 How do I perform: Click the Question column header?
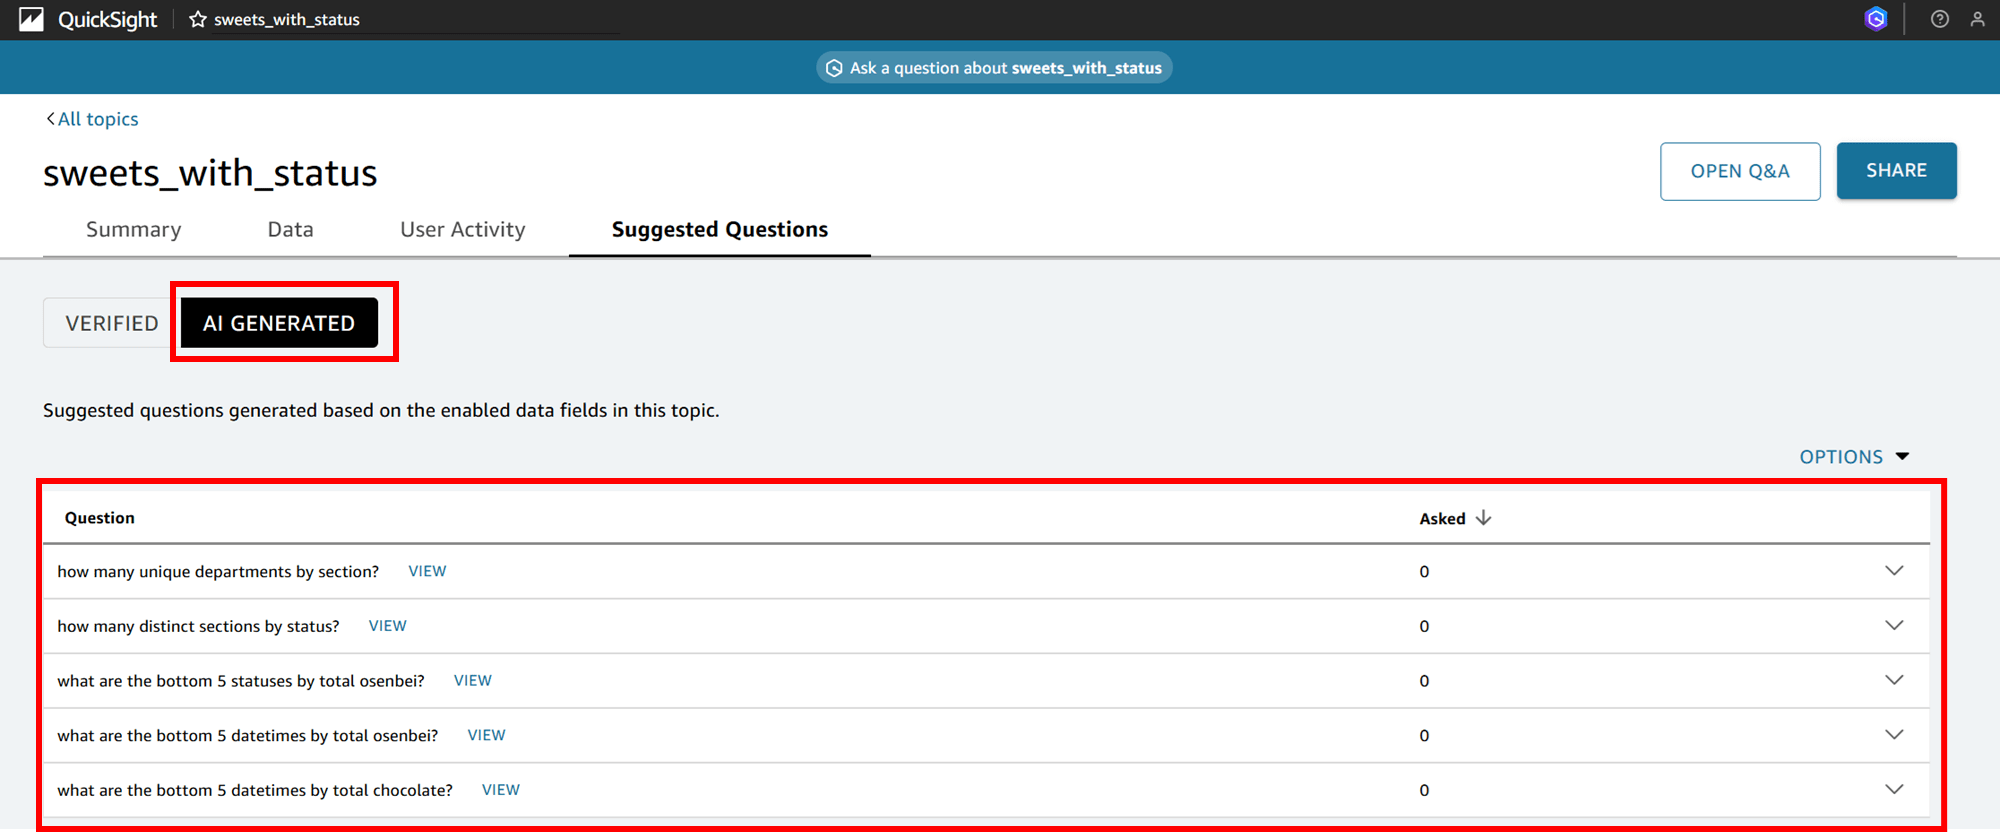(x=100, y=518)
